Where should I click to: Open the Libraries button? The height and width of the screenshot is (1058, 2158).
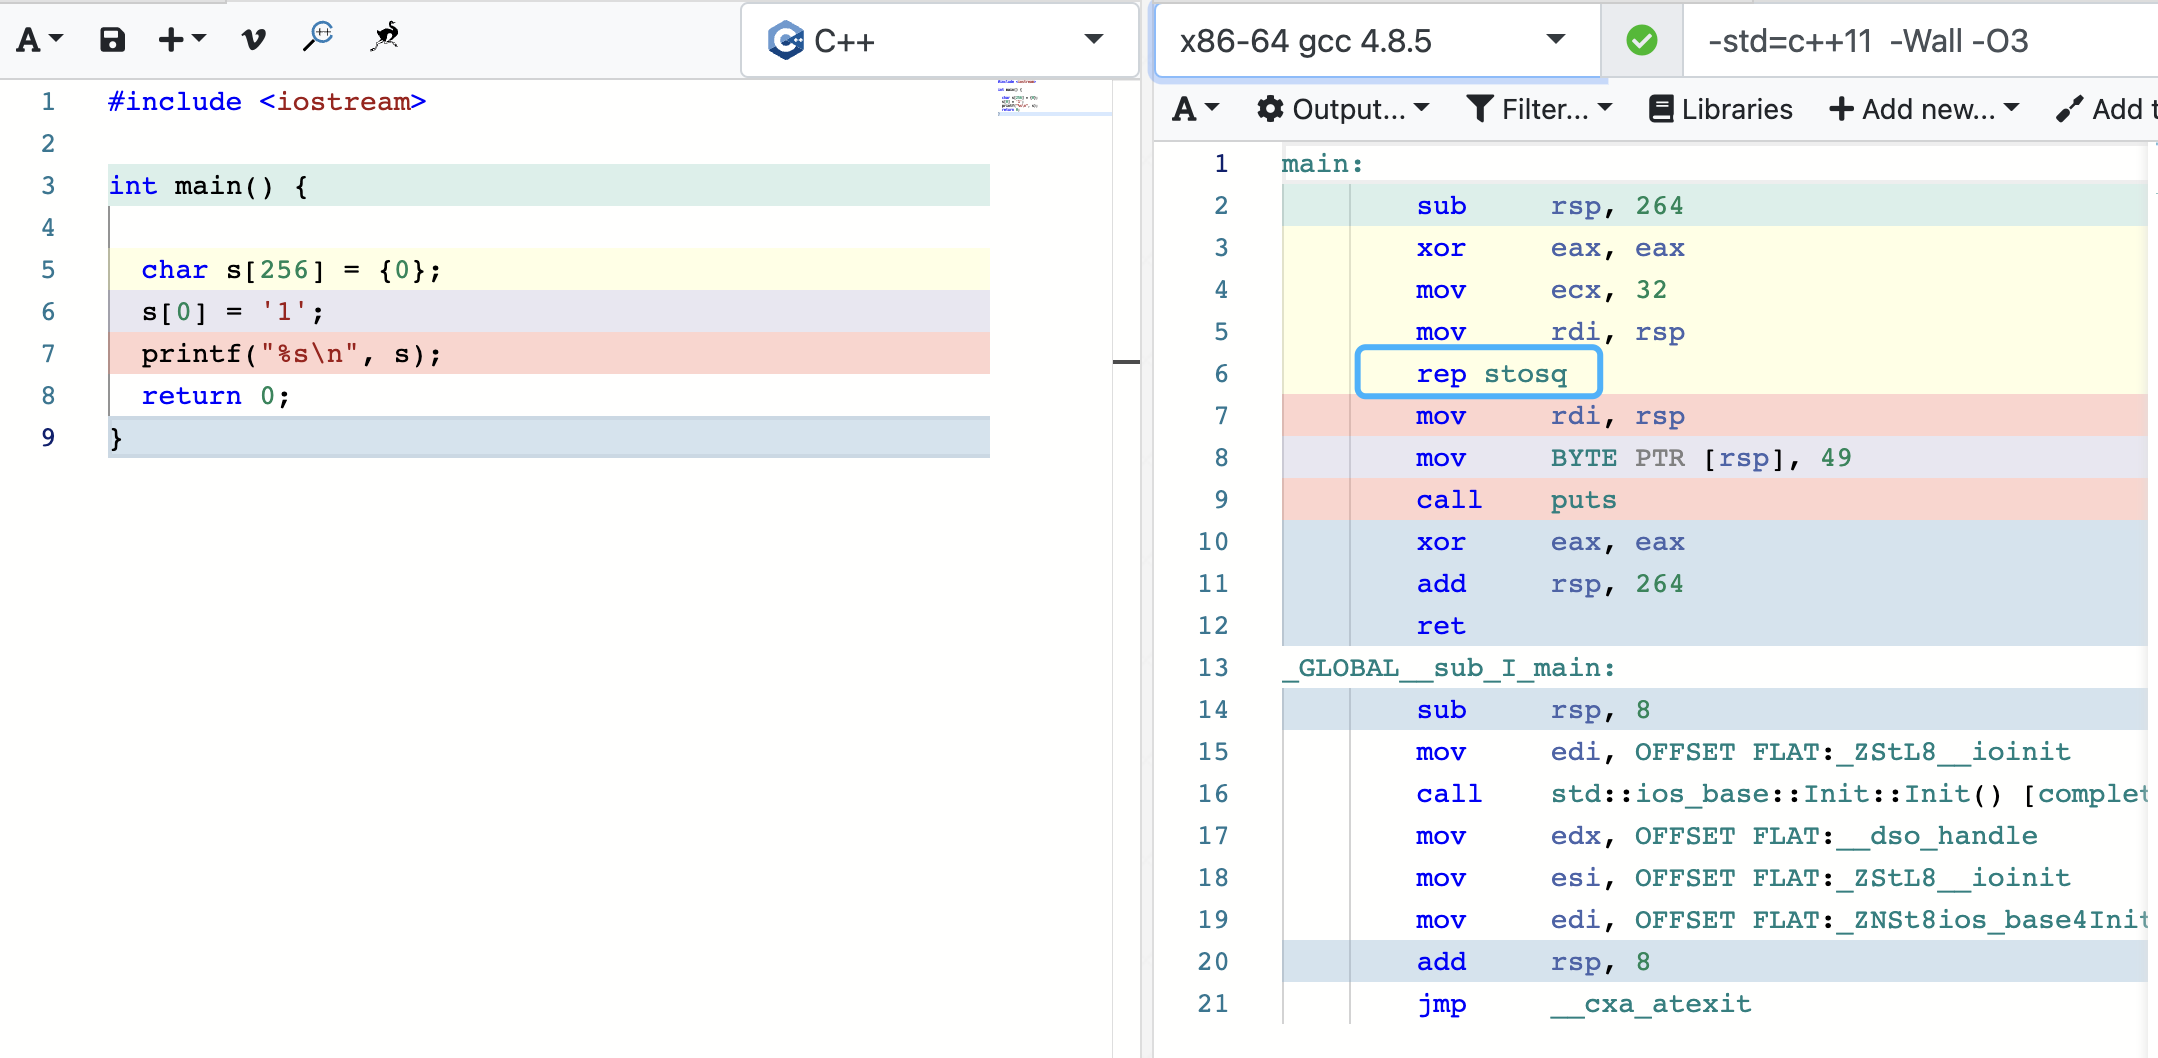1720,109
